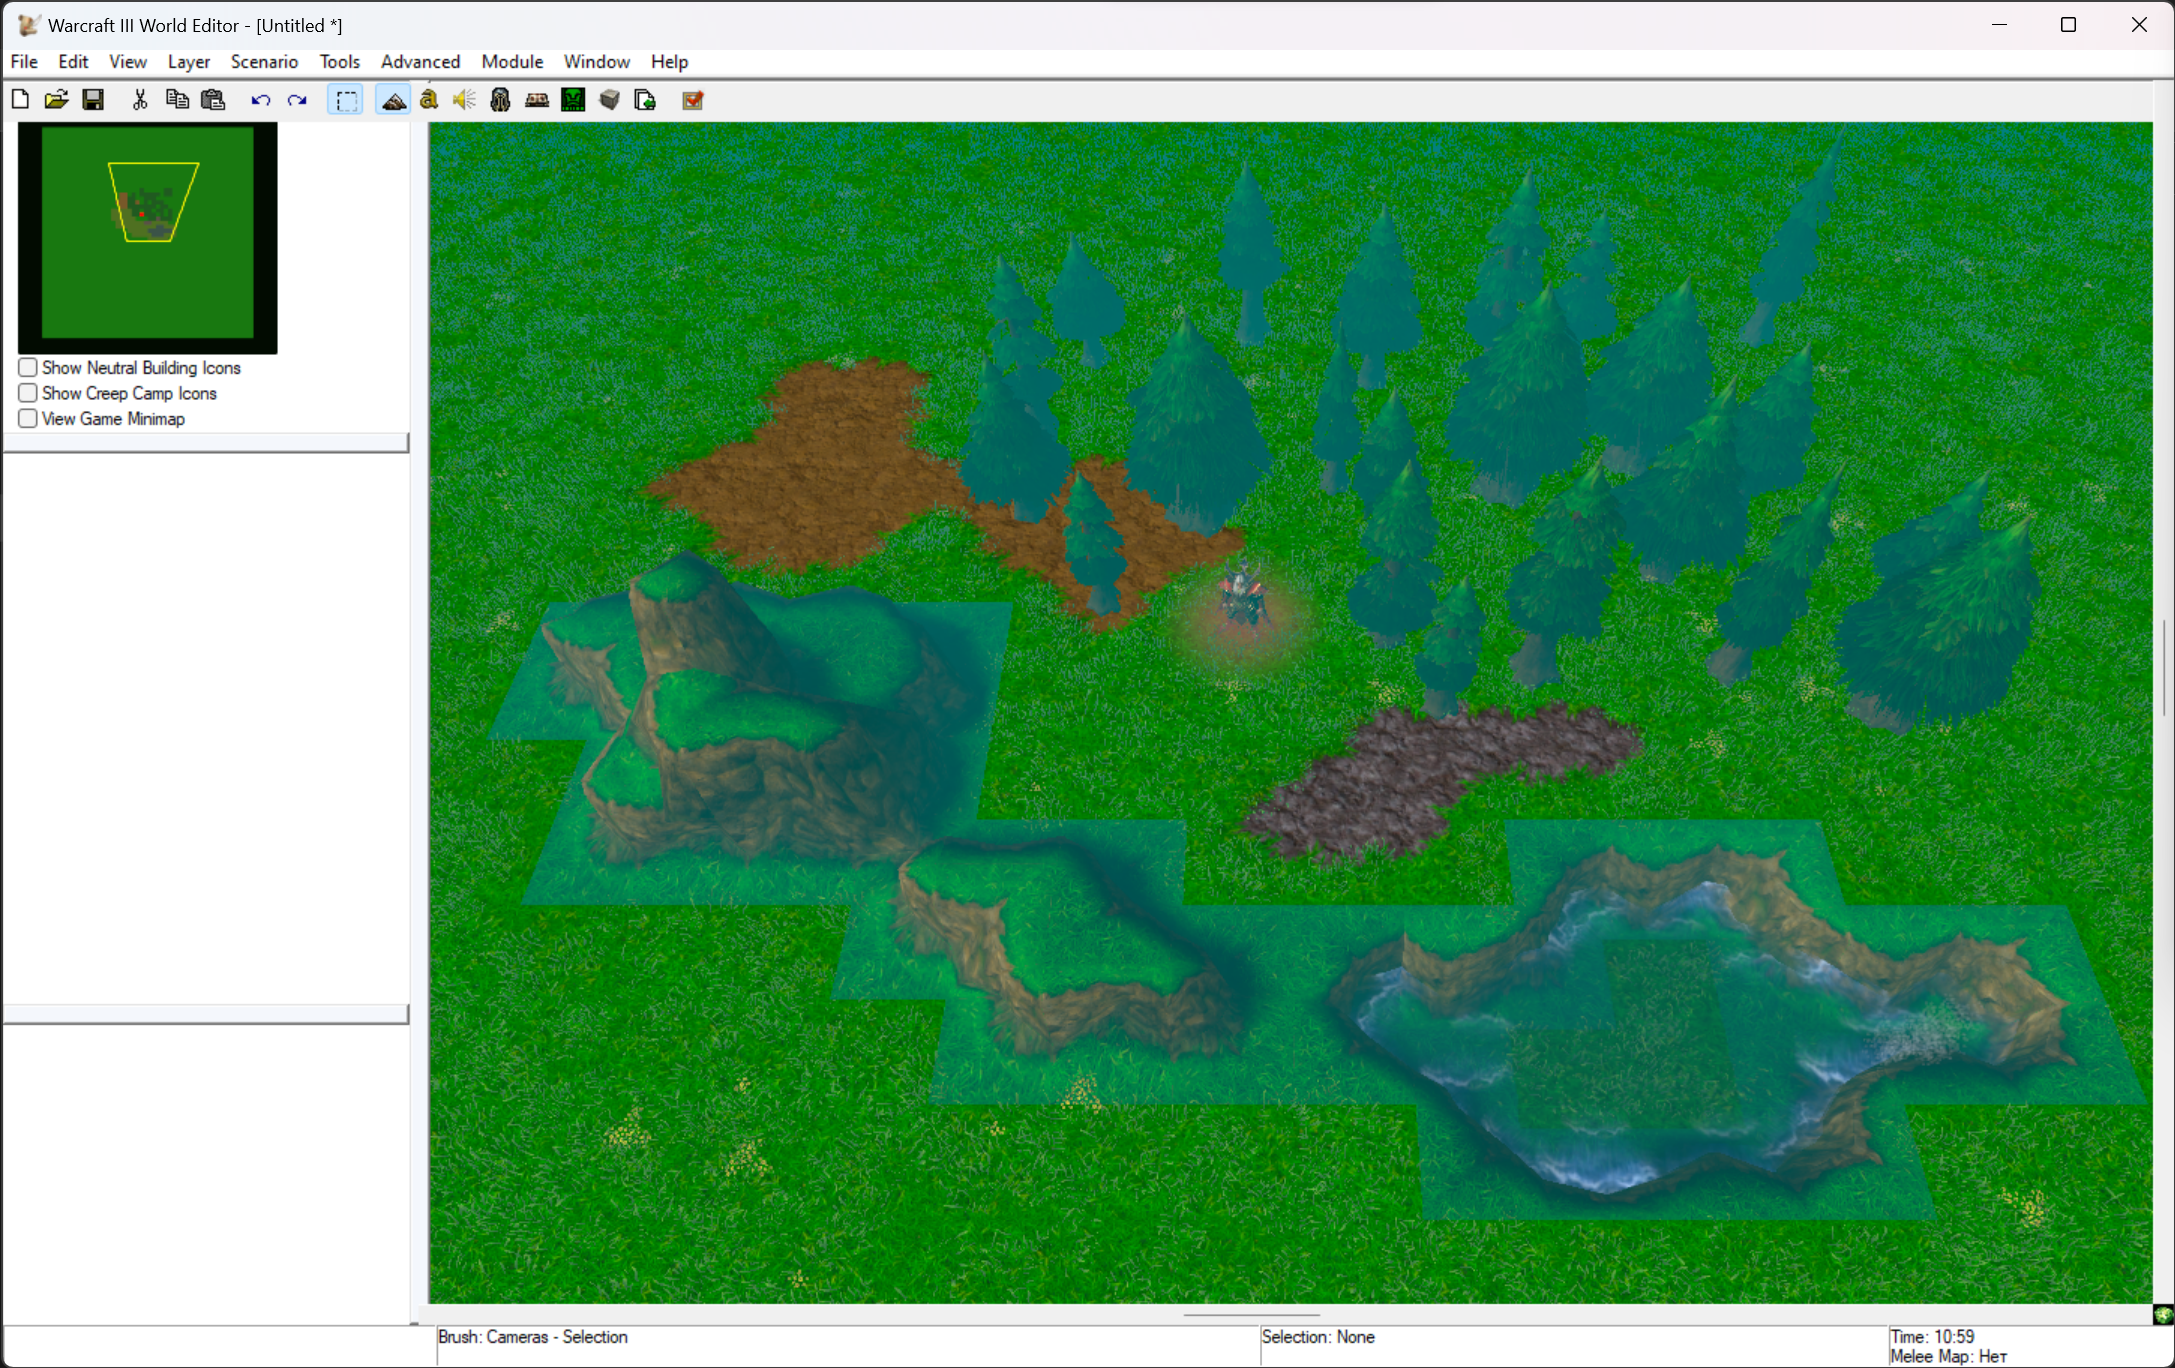Click the vertical scrollbar of the map view
The width and height of the screenshot is (2175, 1368).
[x=2164, y=668]
